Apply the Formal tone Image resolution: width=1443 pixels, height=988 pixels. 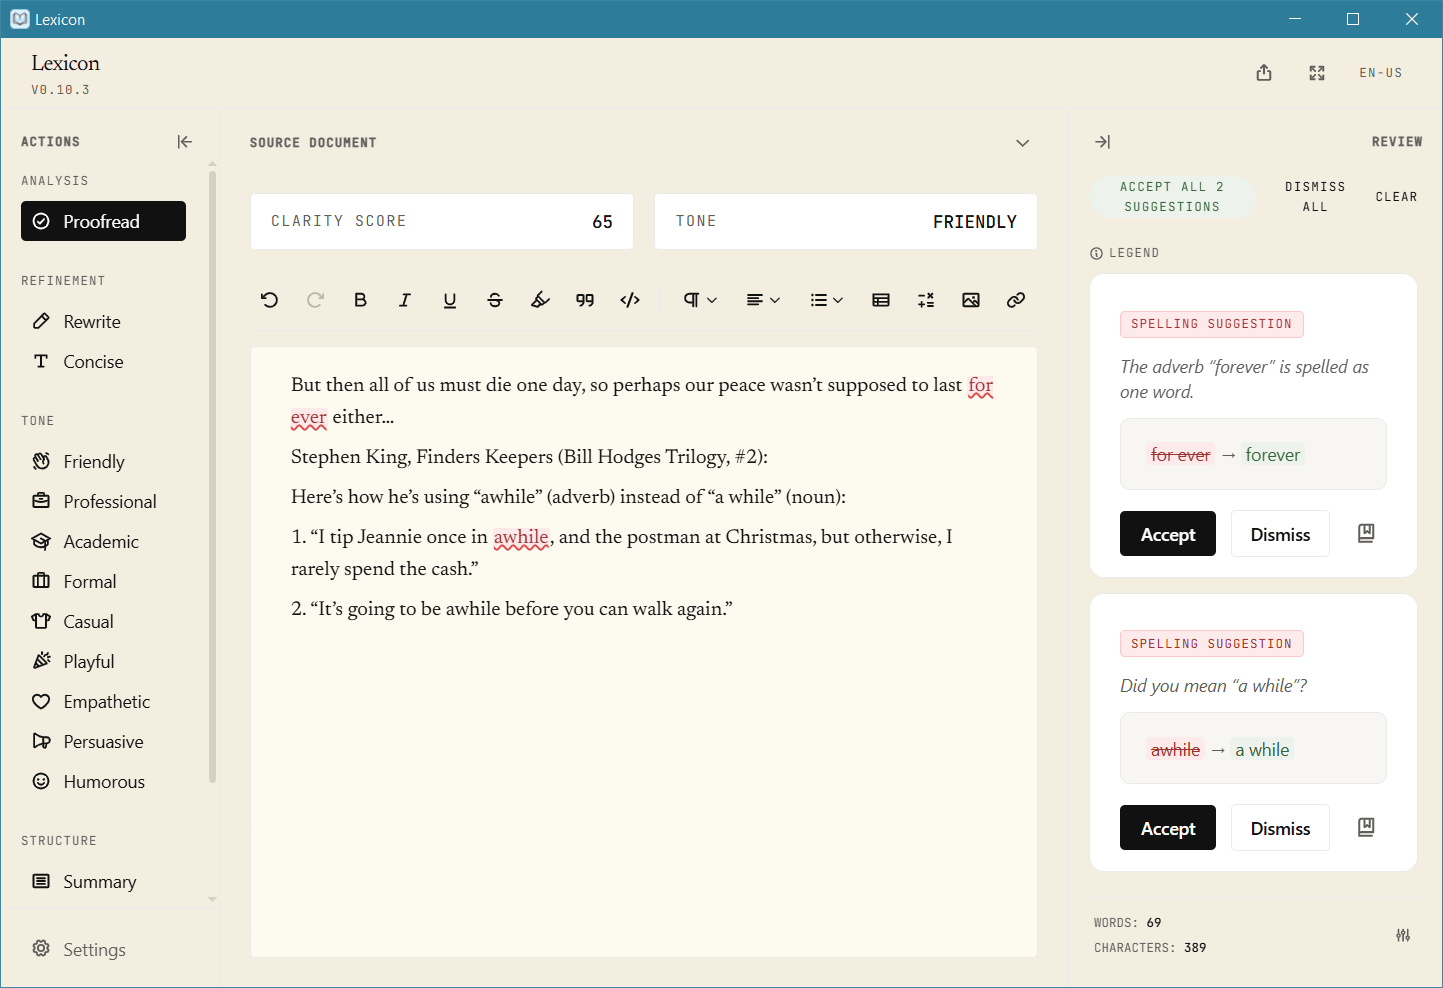[103, 581]
